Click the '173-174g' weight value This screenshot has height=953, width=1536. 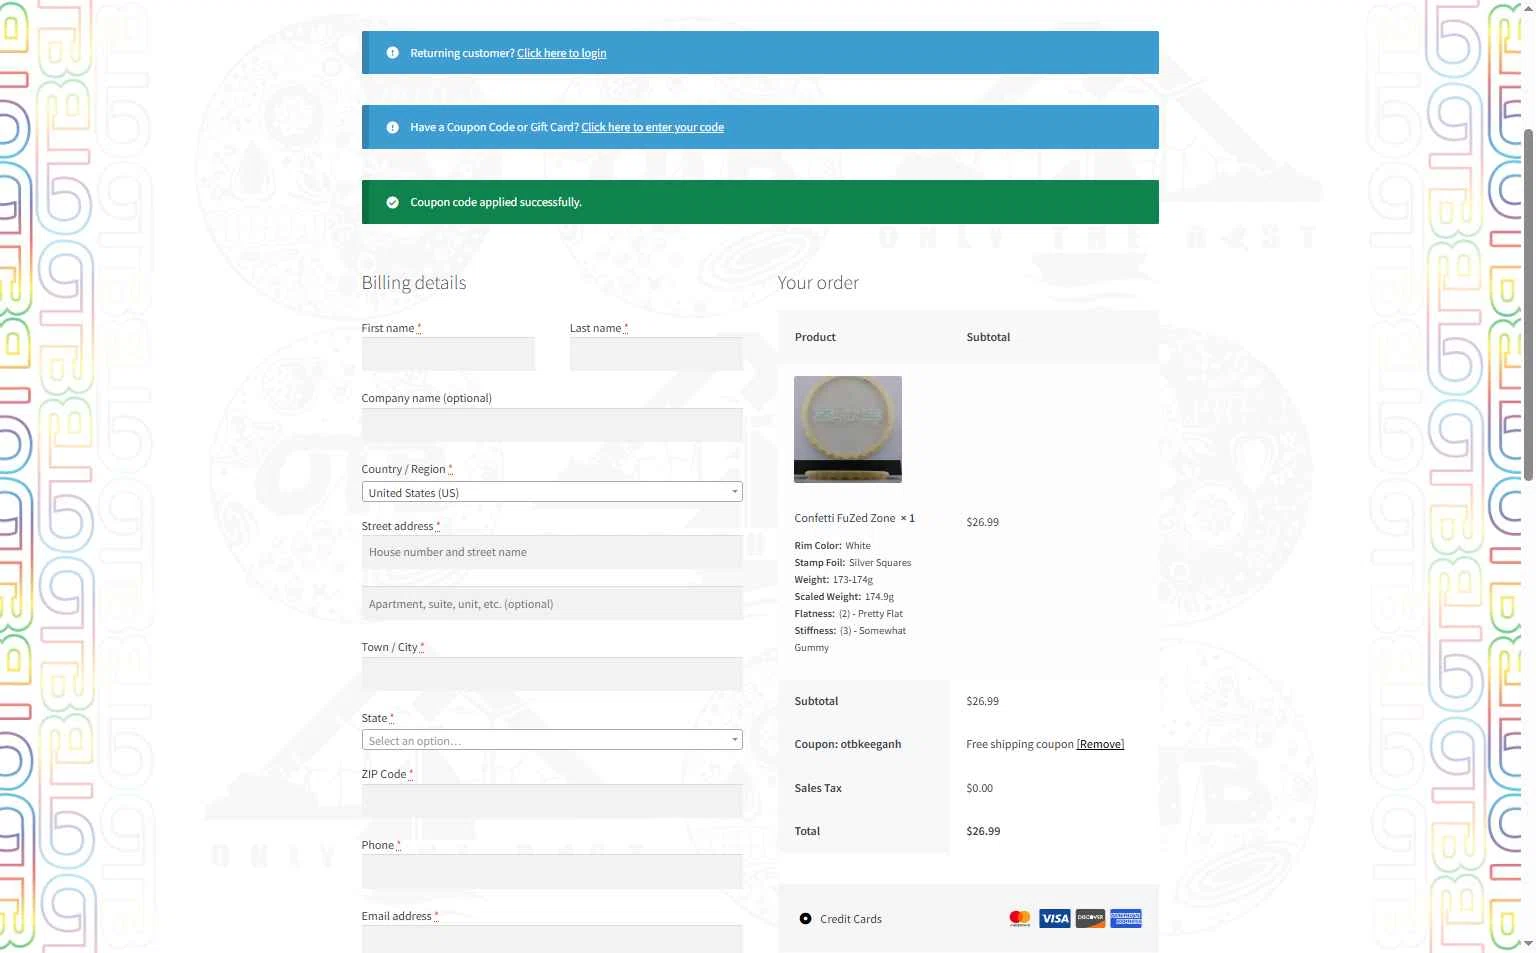(x=853, y=580)
